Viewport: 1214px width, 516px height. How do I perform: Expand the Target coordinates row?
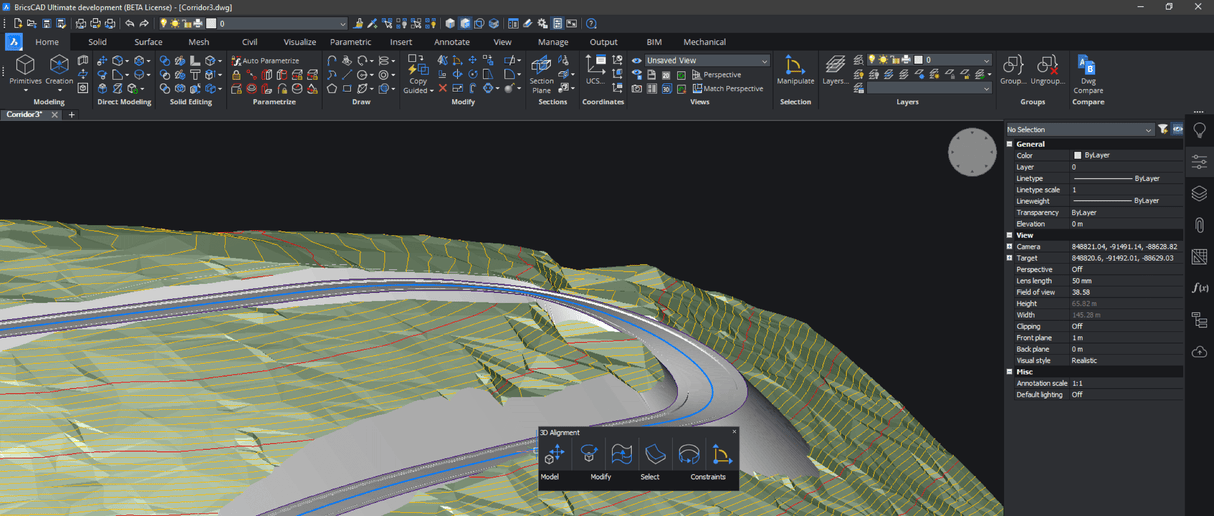[1010, 258]
